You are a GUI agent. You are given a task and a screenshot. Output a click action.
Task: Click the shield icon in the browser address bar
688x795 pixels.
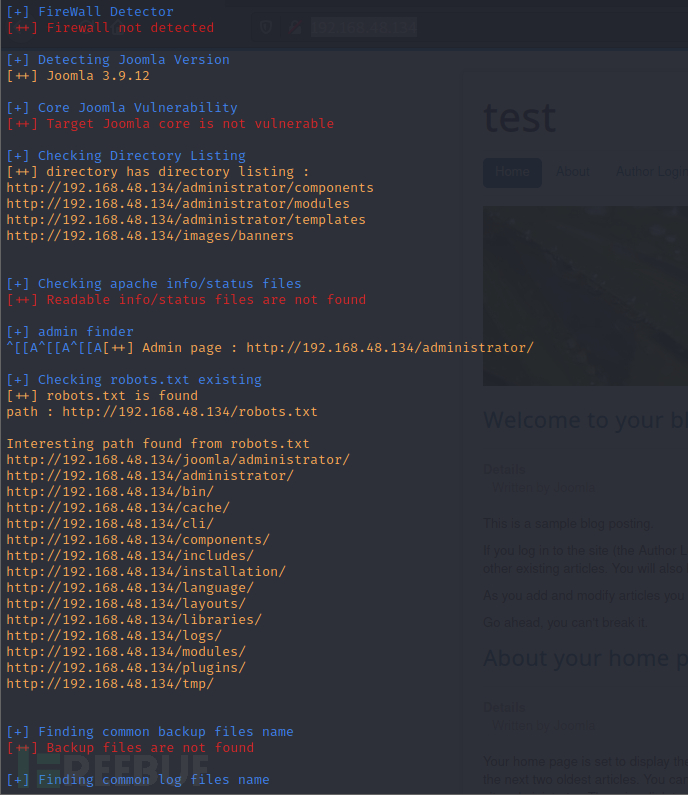point(266,27)
